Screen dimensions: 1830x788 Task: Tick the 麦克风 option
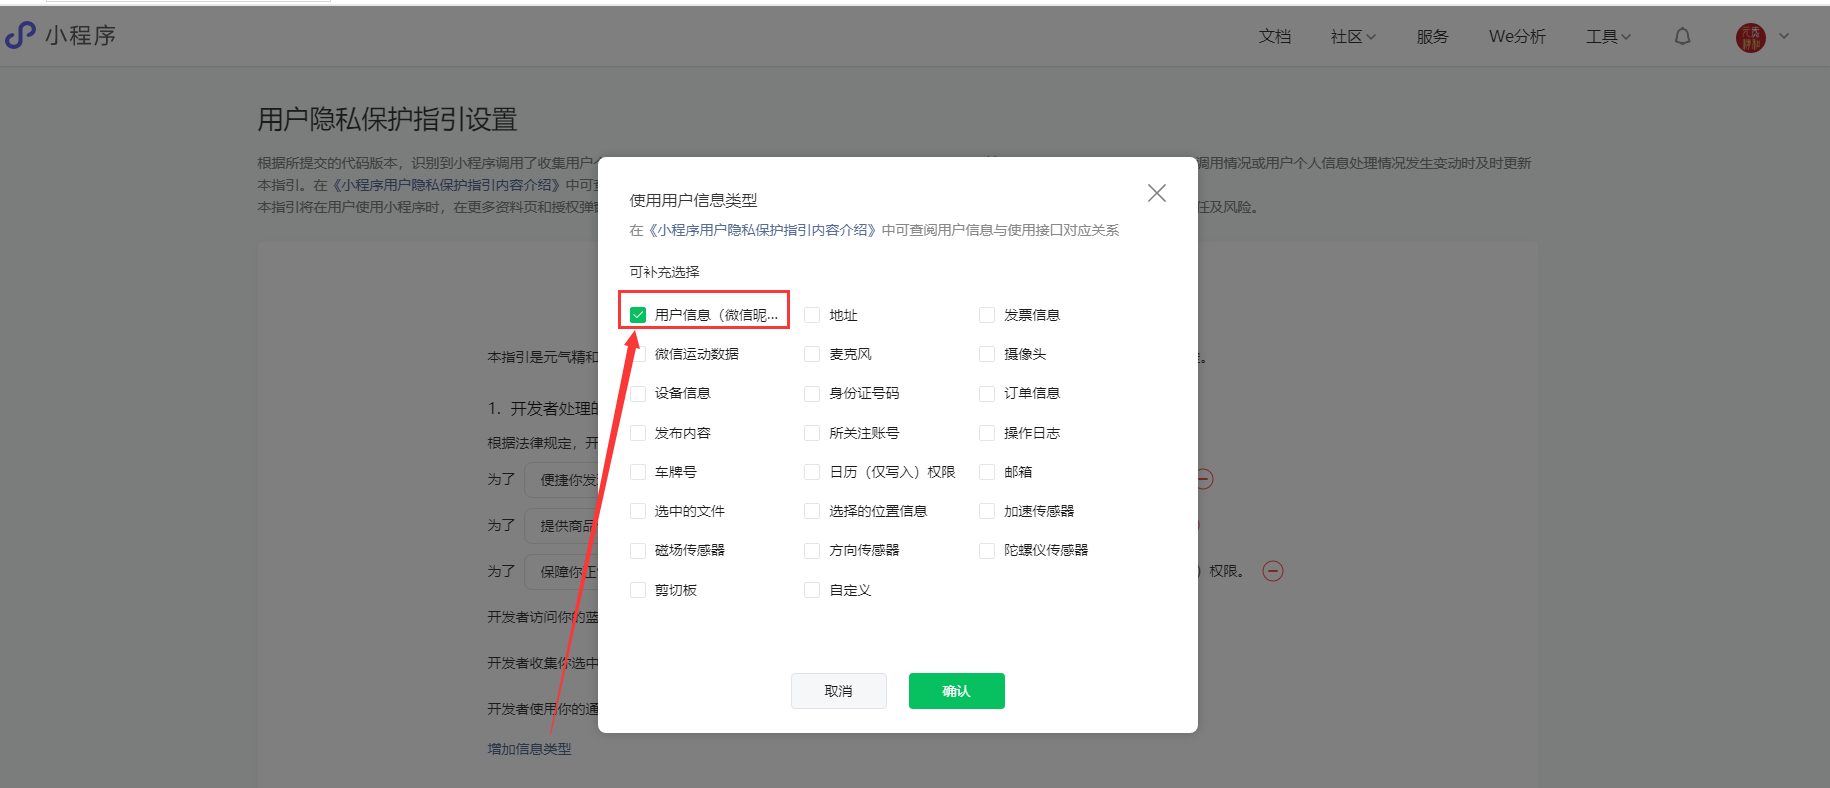point(812,354)
